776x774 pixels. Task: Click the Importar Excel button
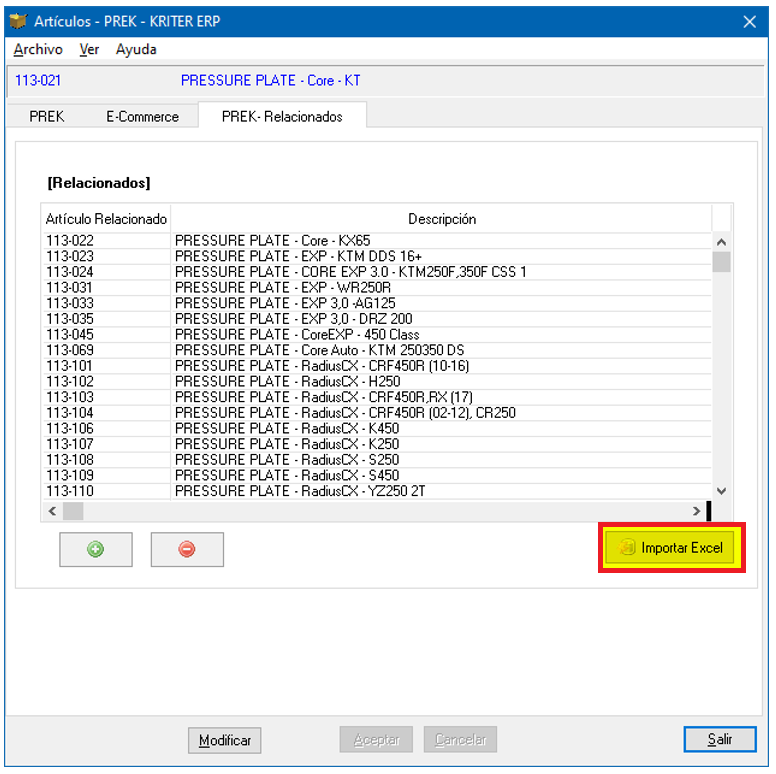(671, 547)
